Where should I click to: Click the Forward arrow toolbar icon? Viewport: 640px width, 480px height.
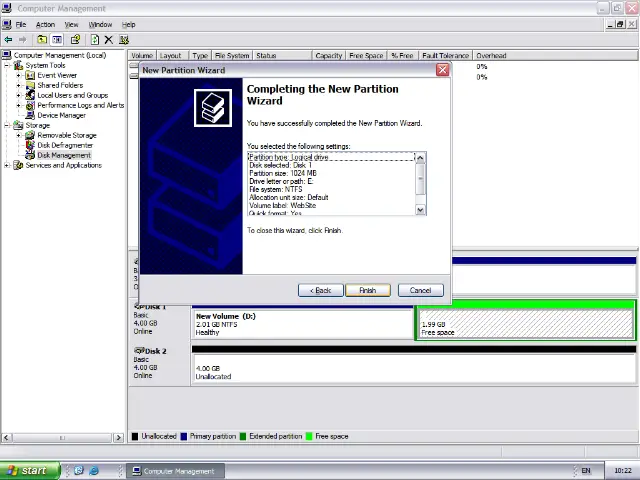point(22,40)
